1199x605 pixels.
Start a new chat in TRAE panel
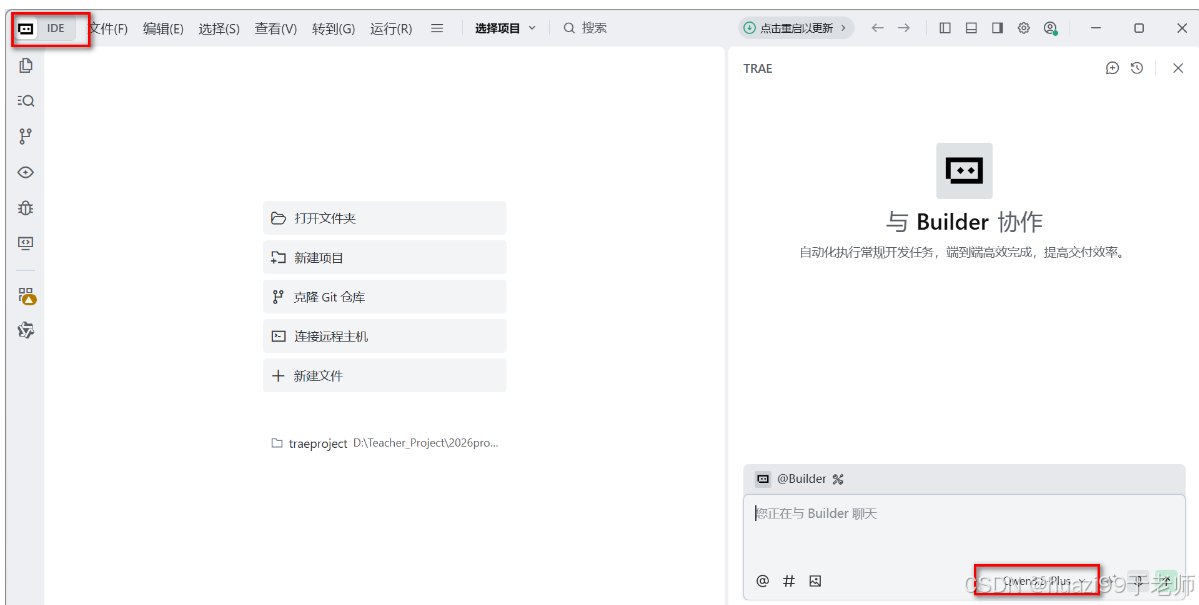tap(1113, 68)
